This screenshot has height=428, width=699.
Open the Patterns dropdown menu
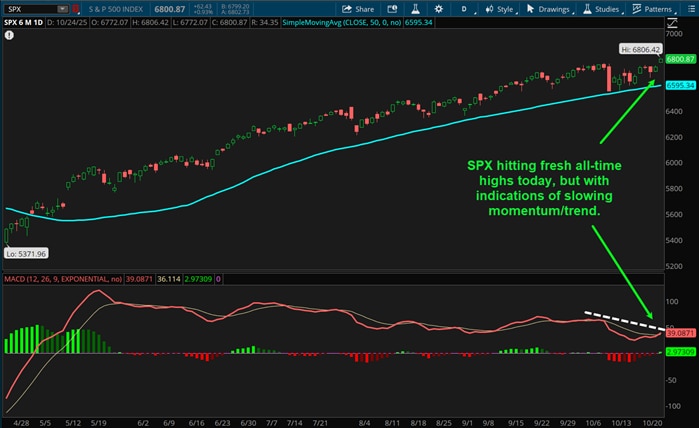coord(654,9)
